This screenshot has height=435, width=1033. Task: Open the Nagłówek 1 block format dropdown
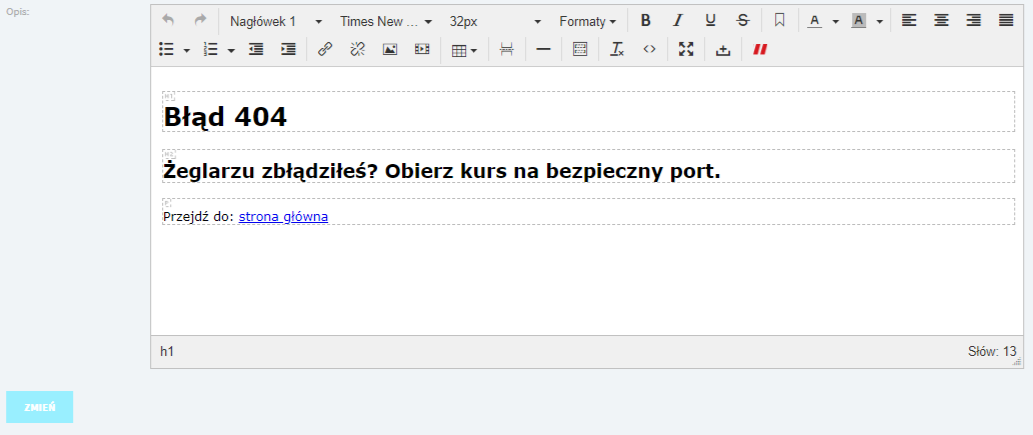[x=275, y=21]
